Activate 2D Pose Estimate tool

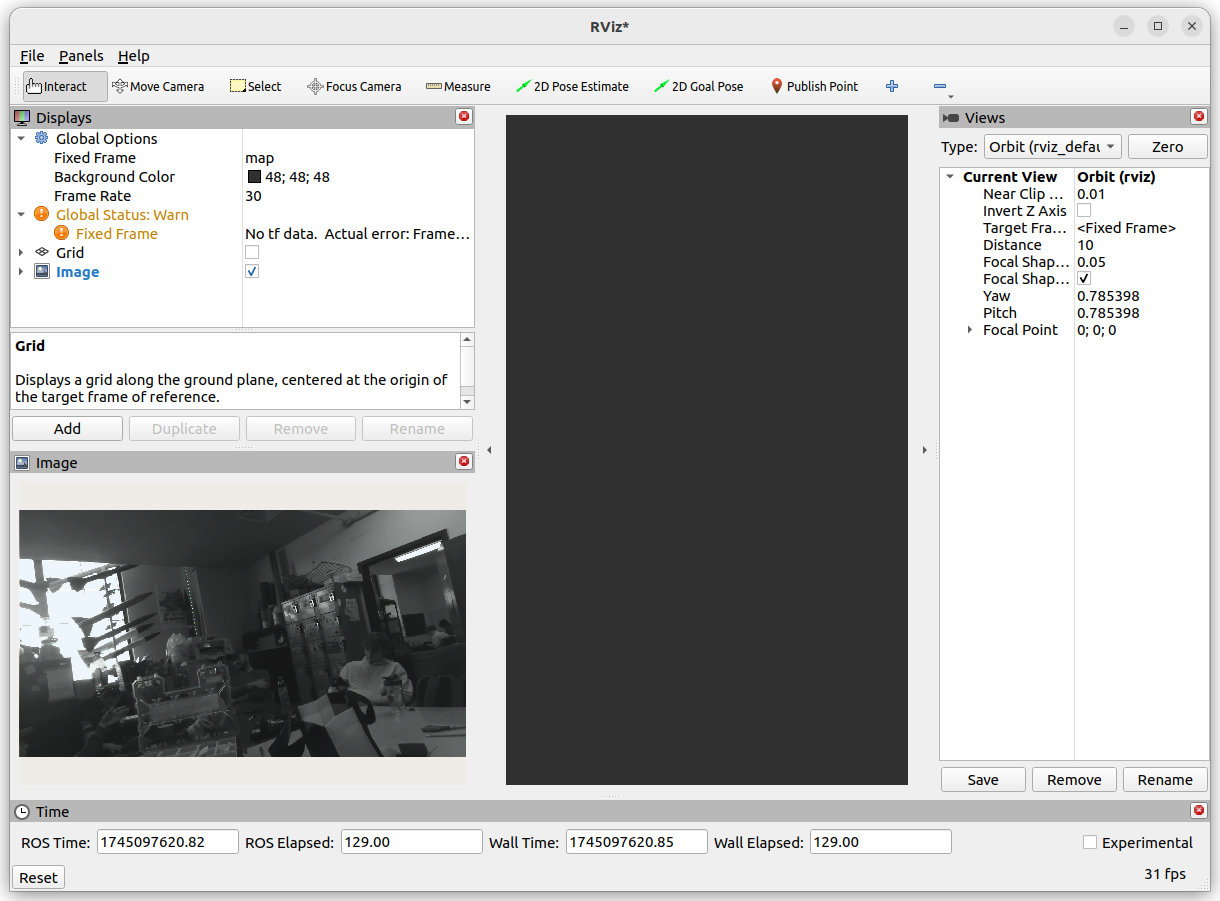(572, 86)
